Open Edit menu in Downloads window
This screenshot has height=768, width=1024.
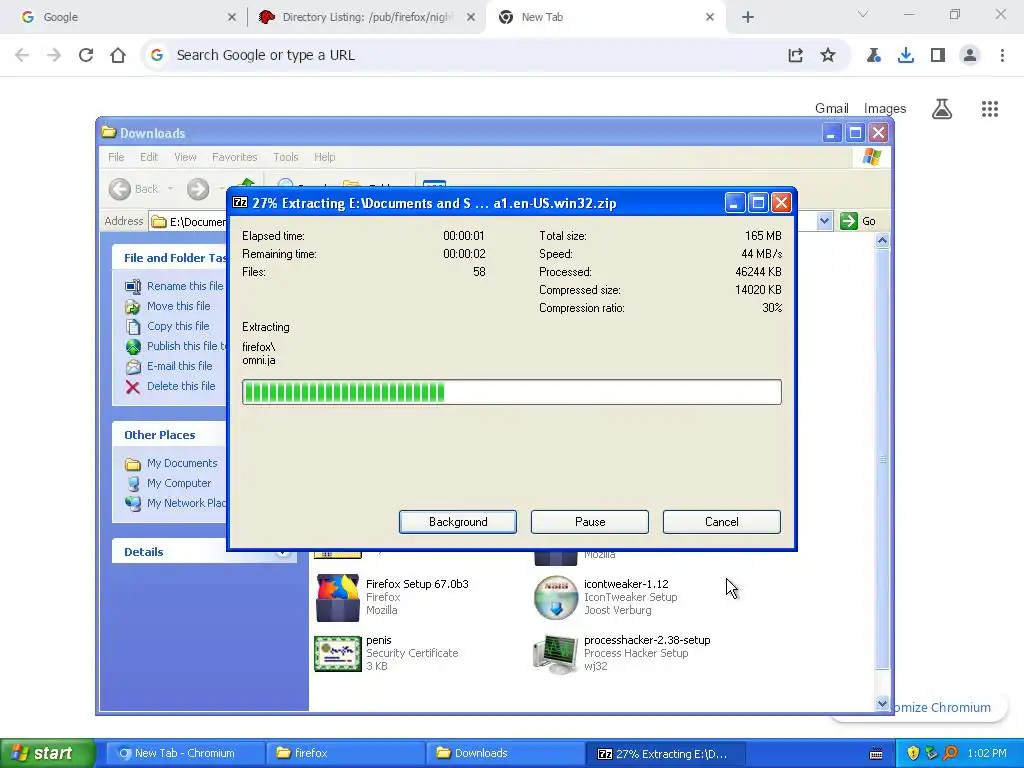click(149, 157)
